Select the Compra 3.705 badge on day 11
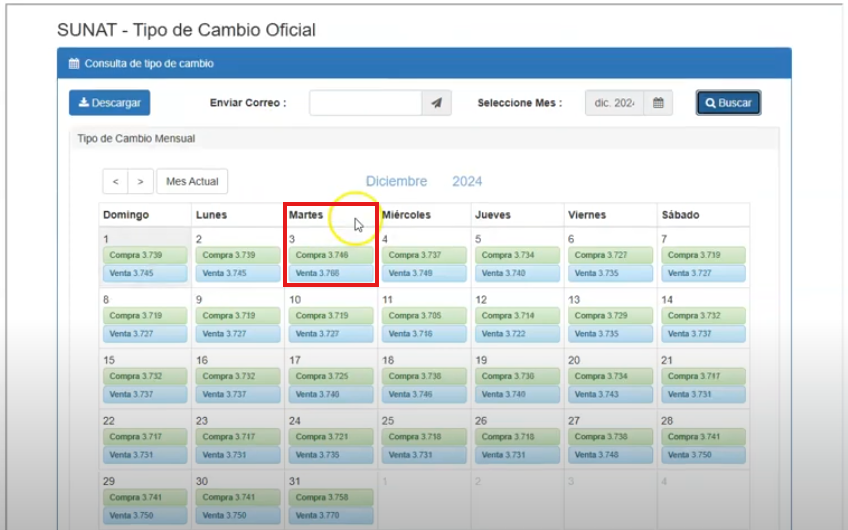The height and width of the screenshot is (530, 848). (x=423, y=316)
